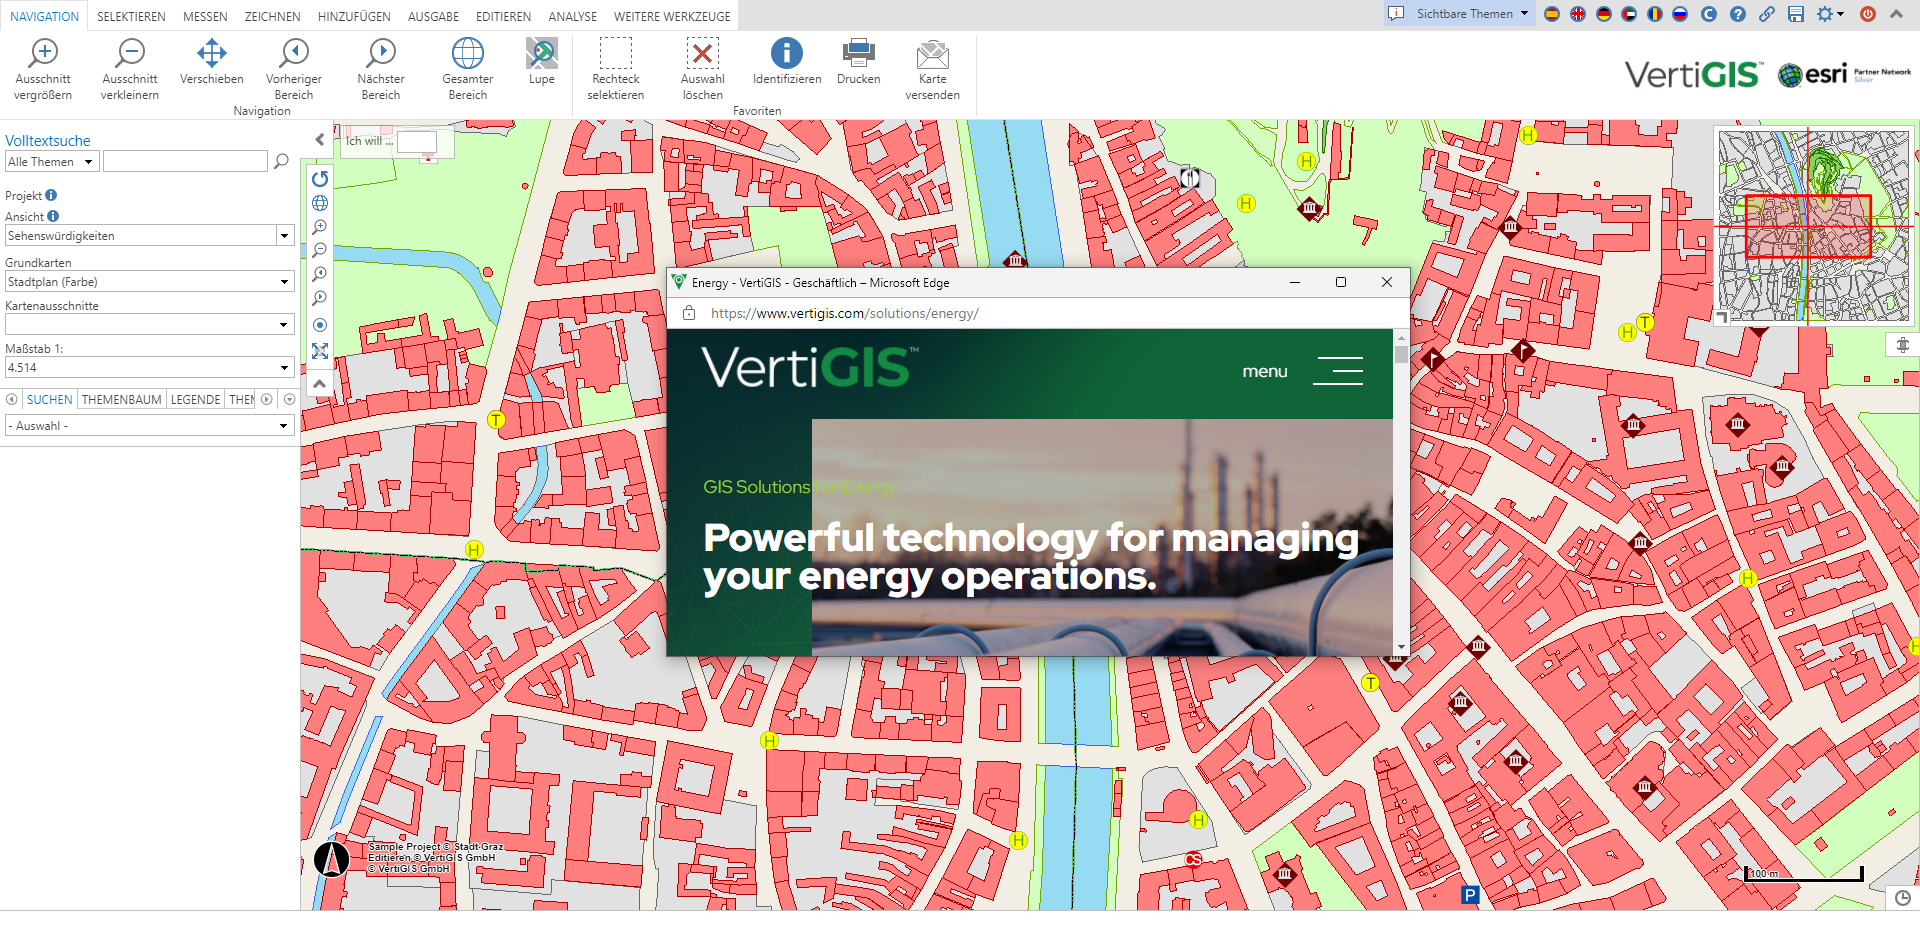Switch to the German language flag

click(x=1602, y=15)
